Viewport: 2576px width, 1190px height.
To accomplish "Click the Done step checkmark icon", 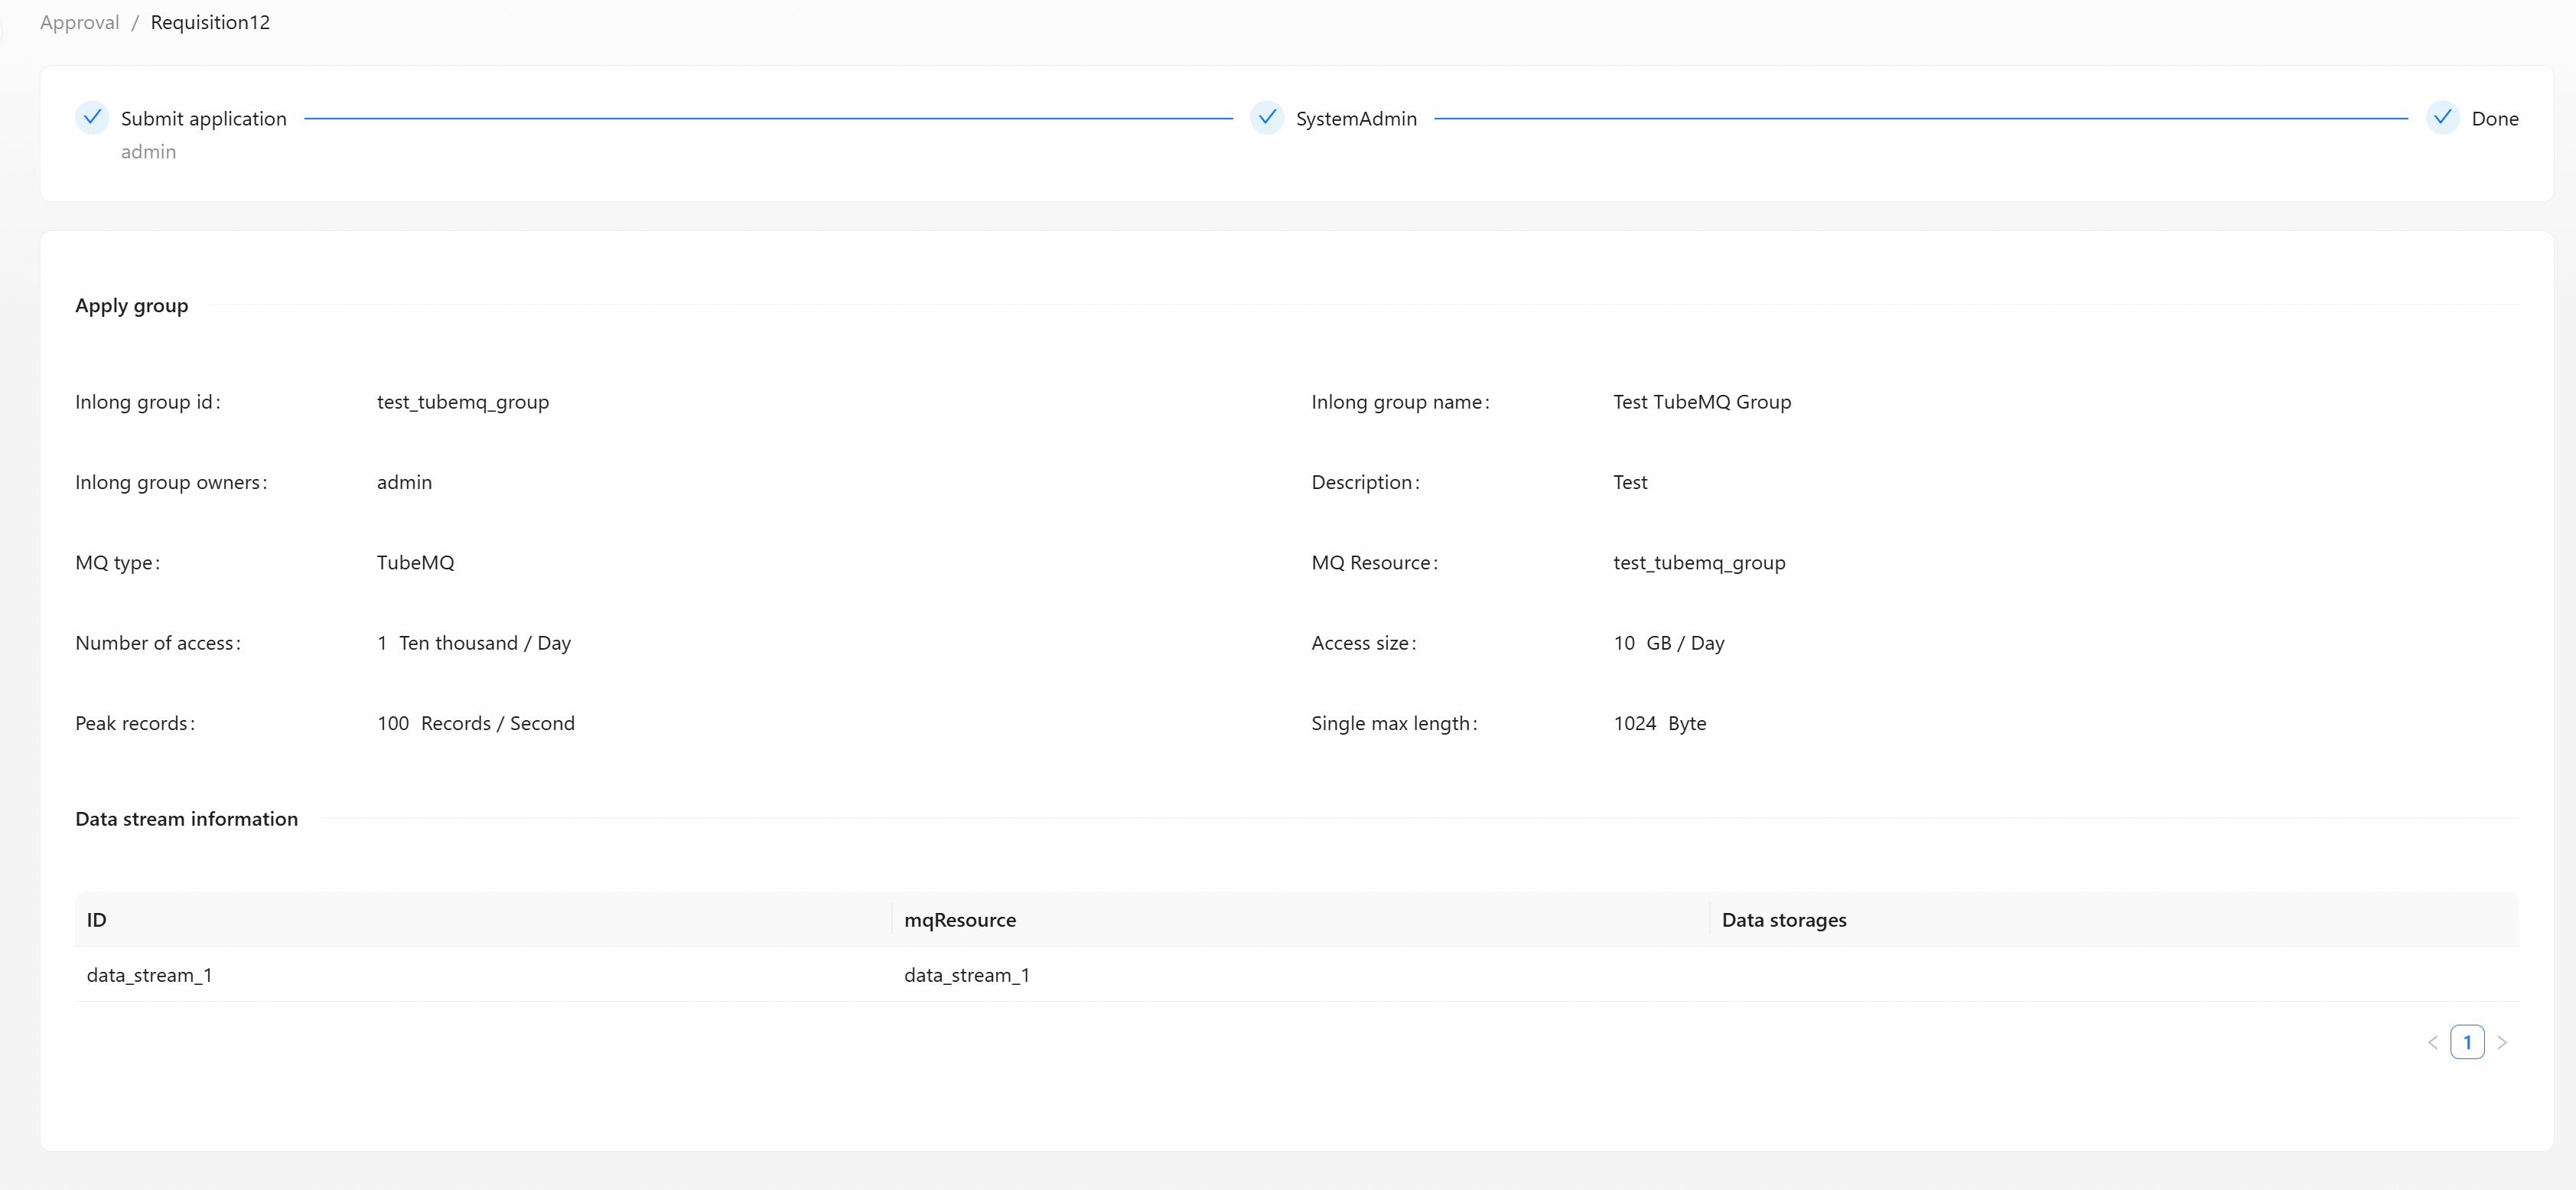I will [2442, 118].
